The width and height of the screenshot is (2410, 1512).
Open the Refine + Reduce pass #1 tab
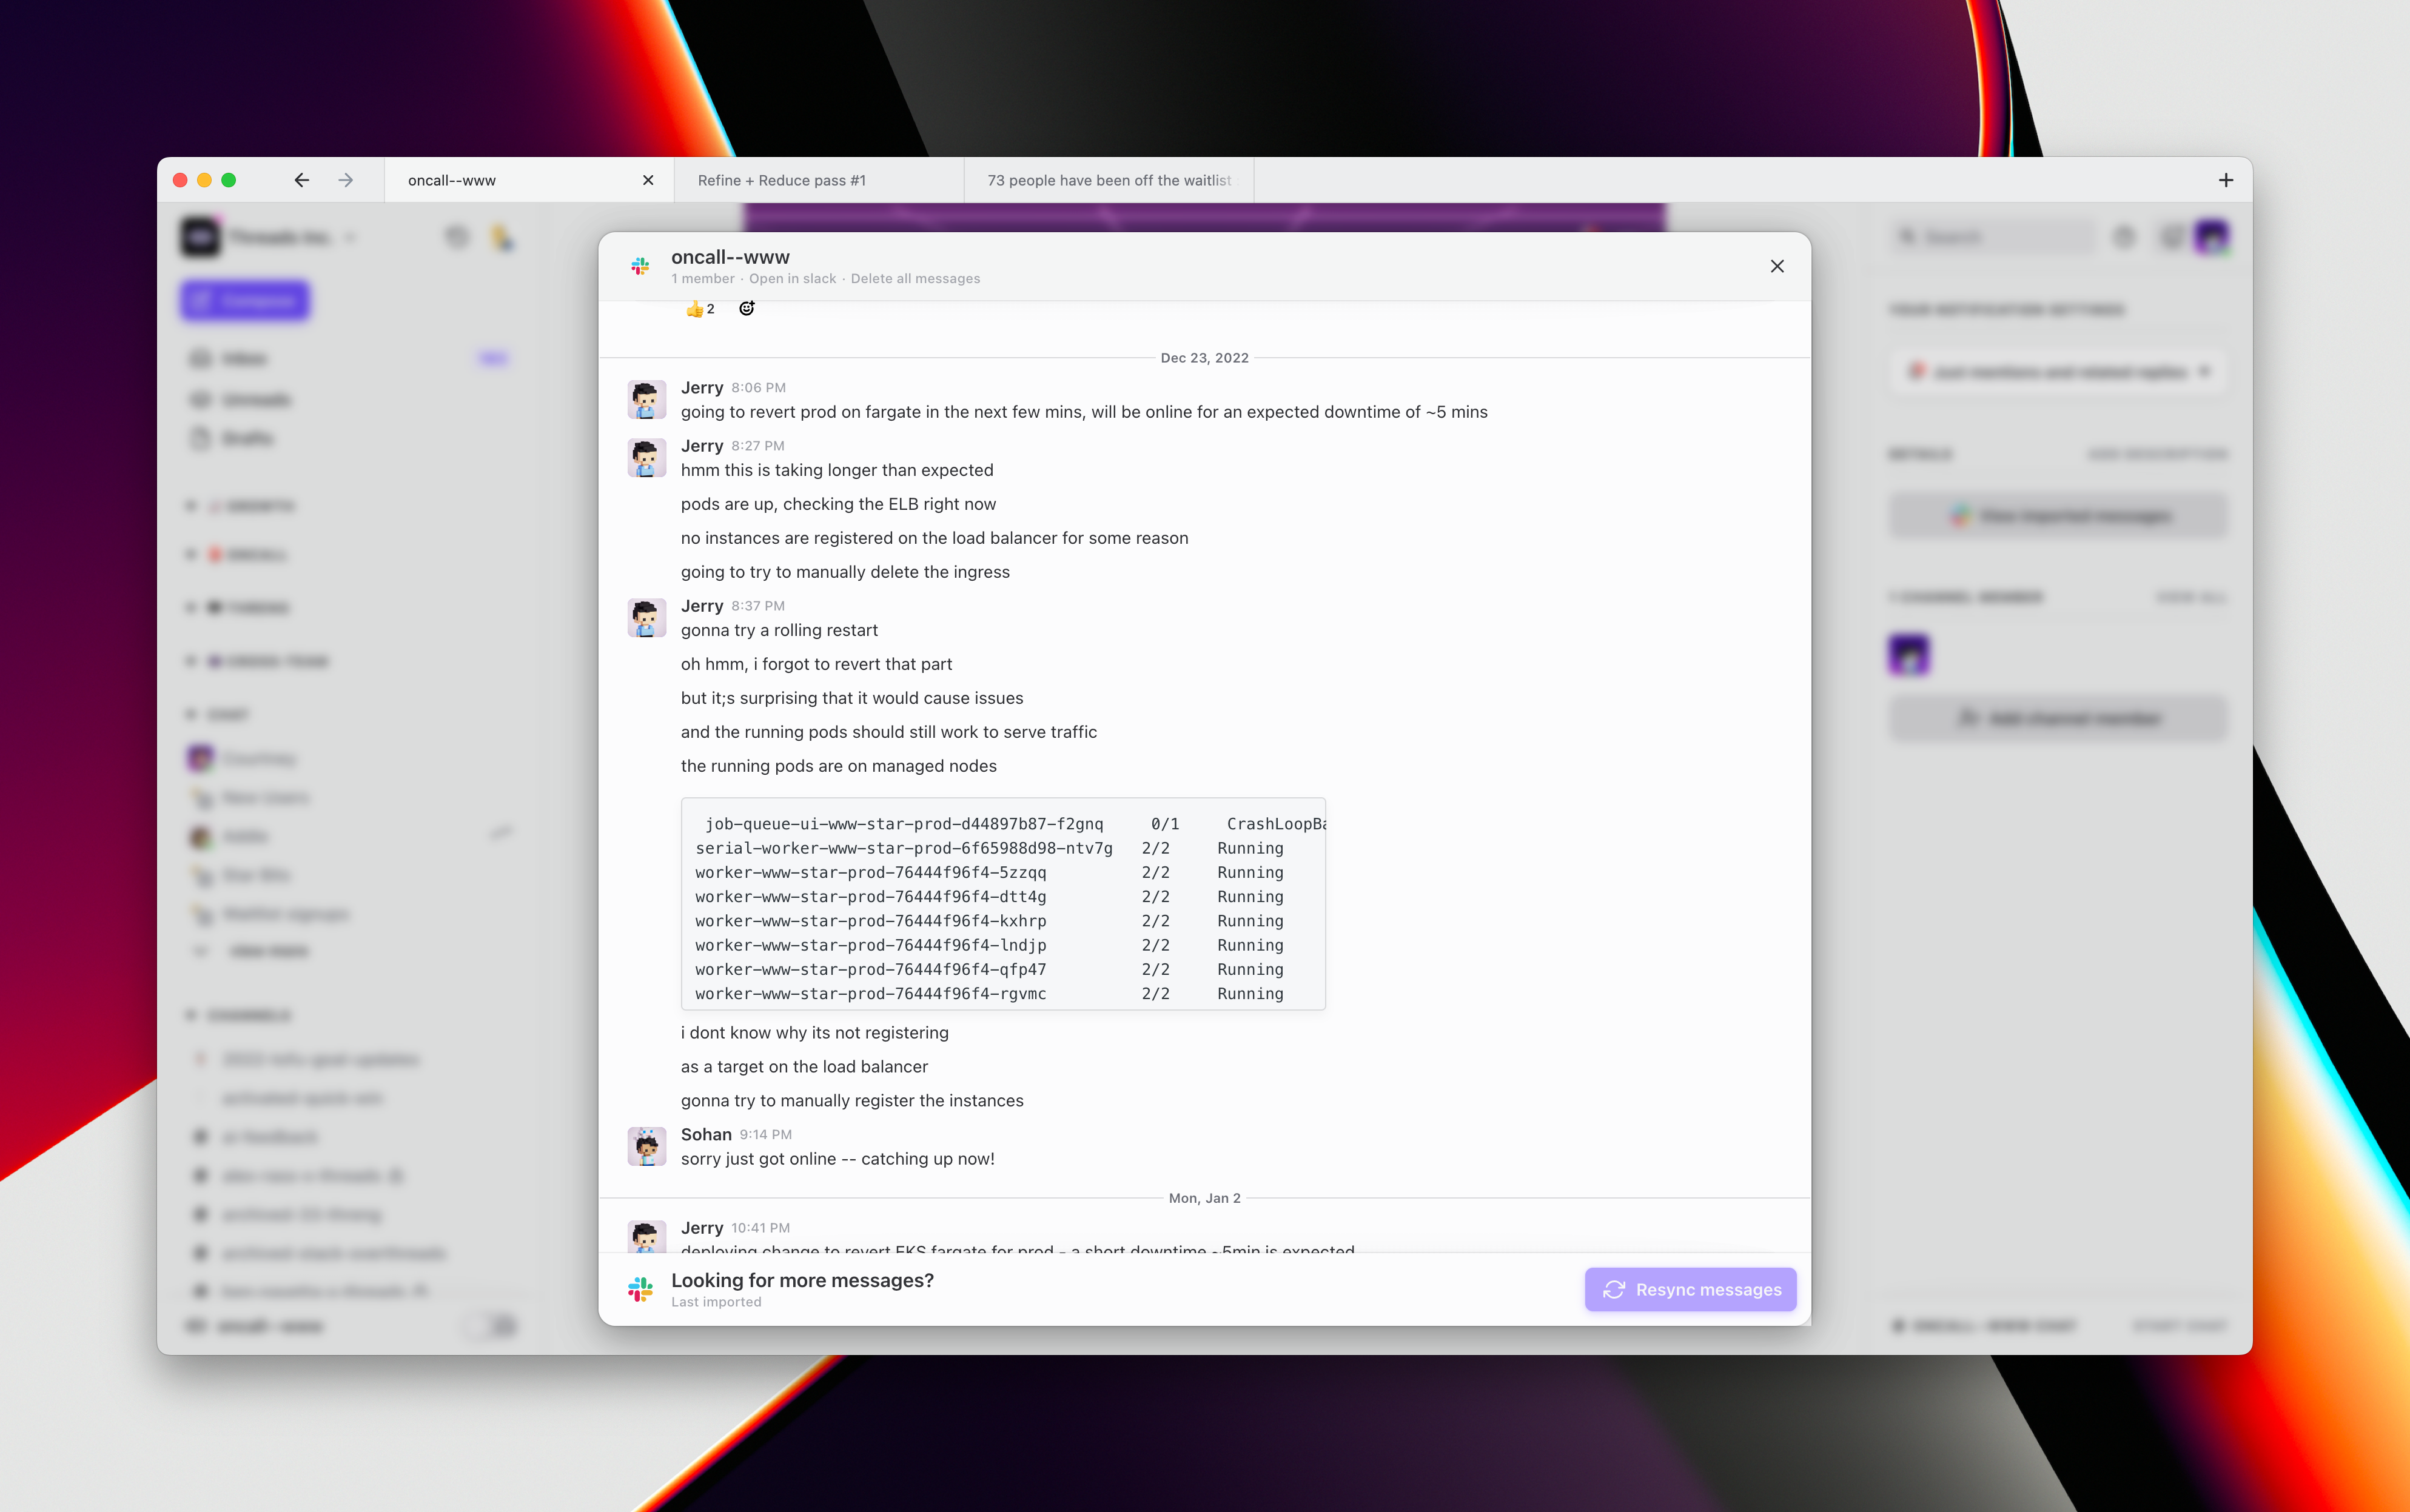point(818,180)
